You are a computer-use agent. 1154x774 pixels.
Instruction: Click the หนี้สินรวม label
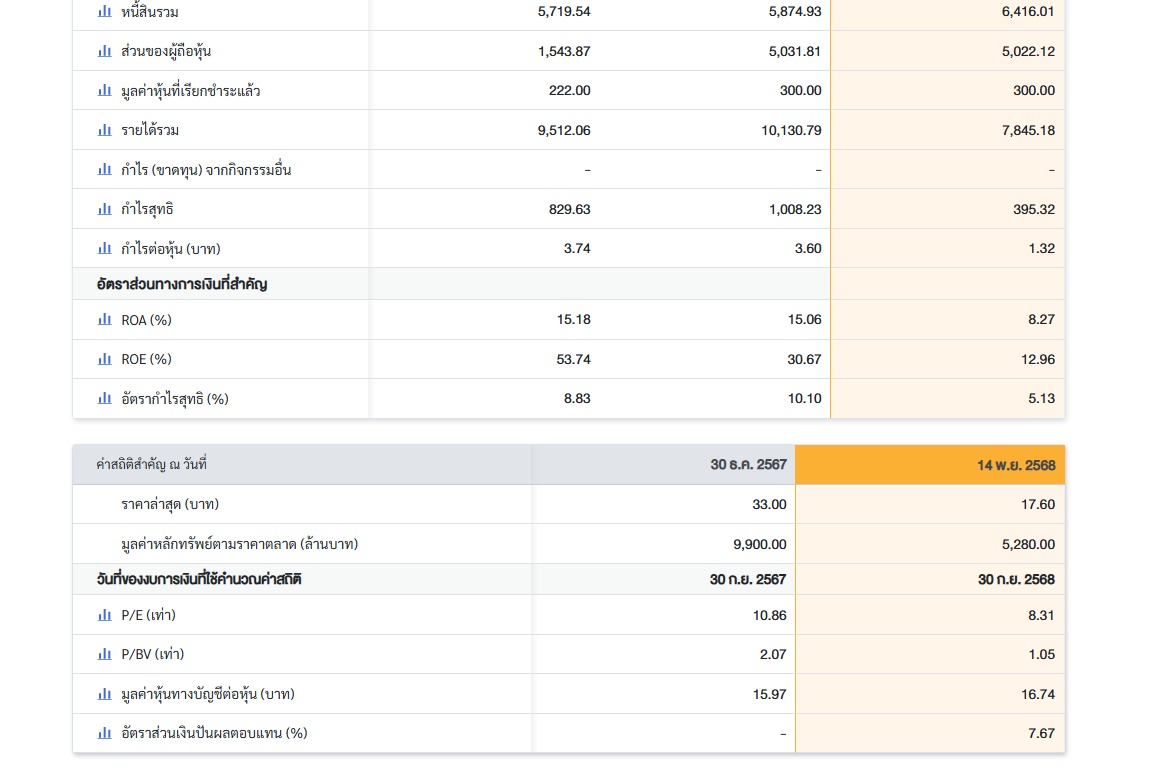150,12
